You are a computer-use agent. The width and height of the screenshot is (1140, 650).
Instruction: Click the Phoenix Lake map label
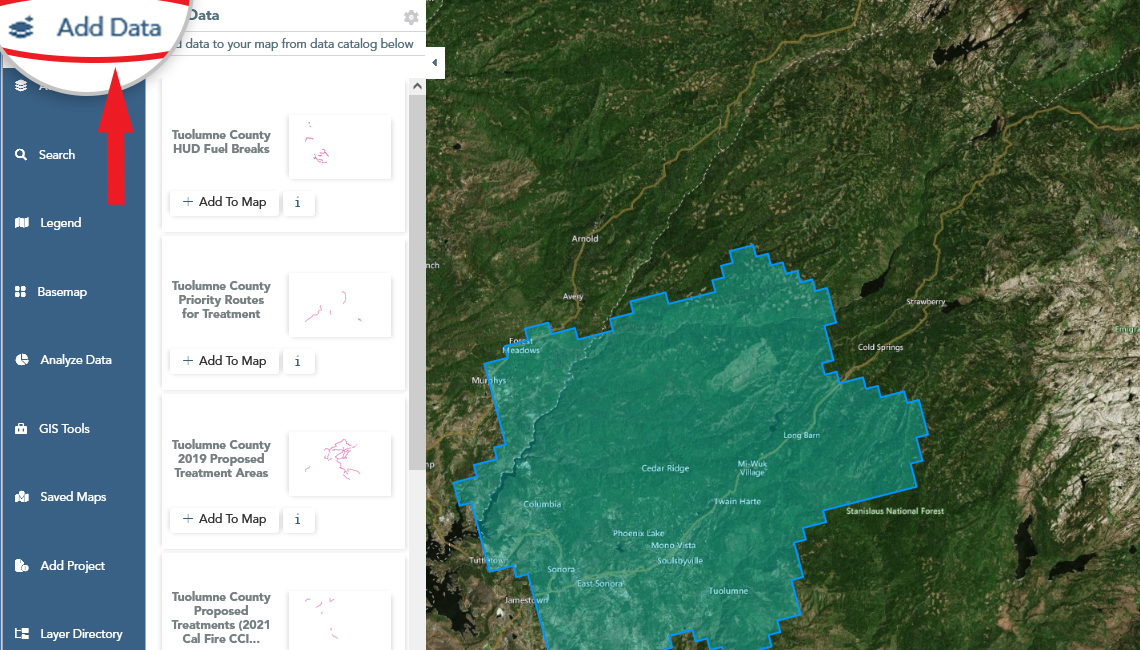(638, 534)
